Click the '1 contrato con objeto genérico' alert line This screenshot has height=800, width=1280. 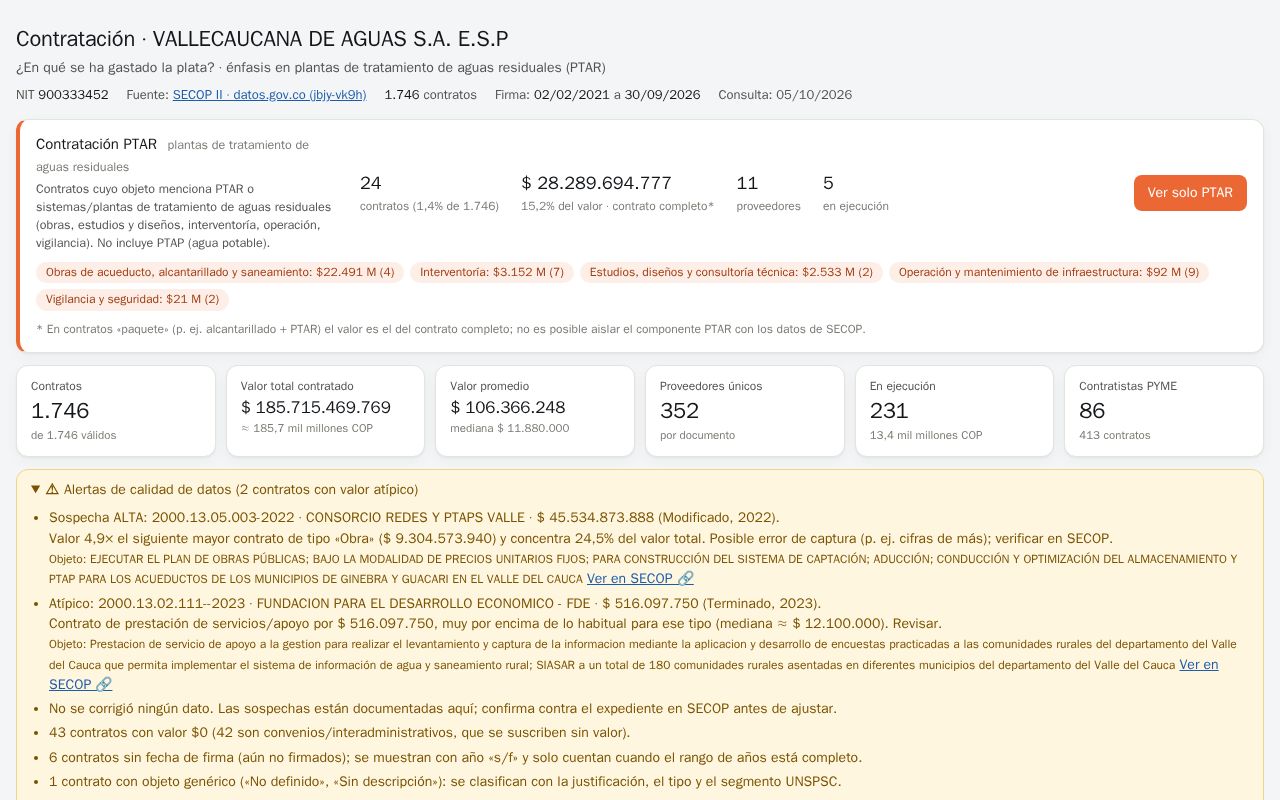pyautogui.click(x=445, y=782)
